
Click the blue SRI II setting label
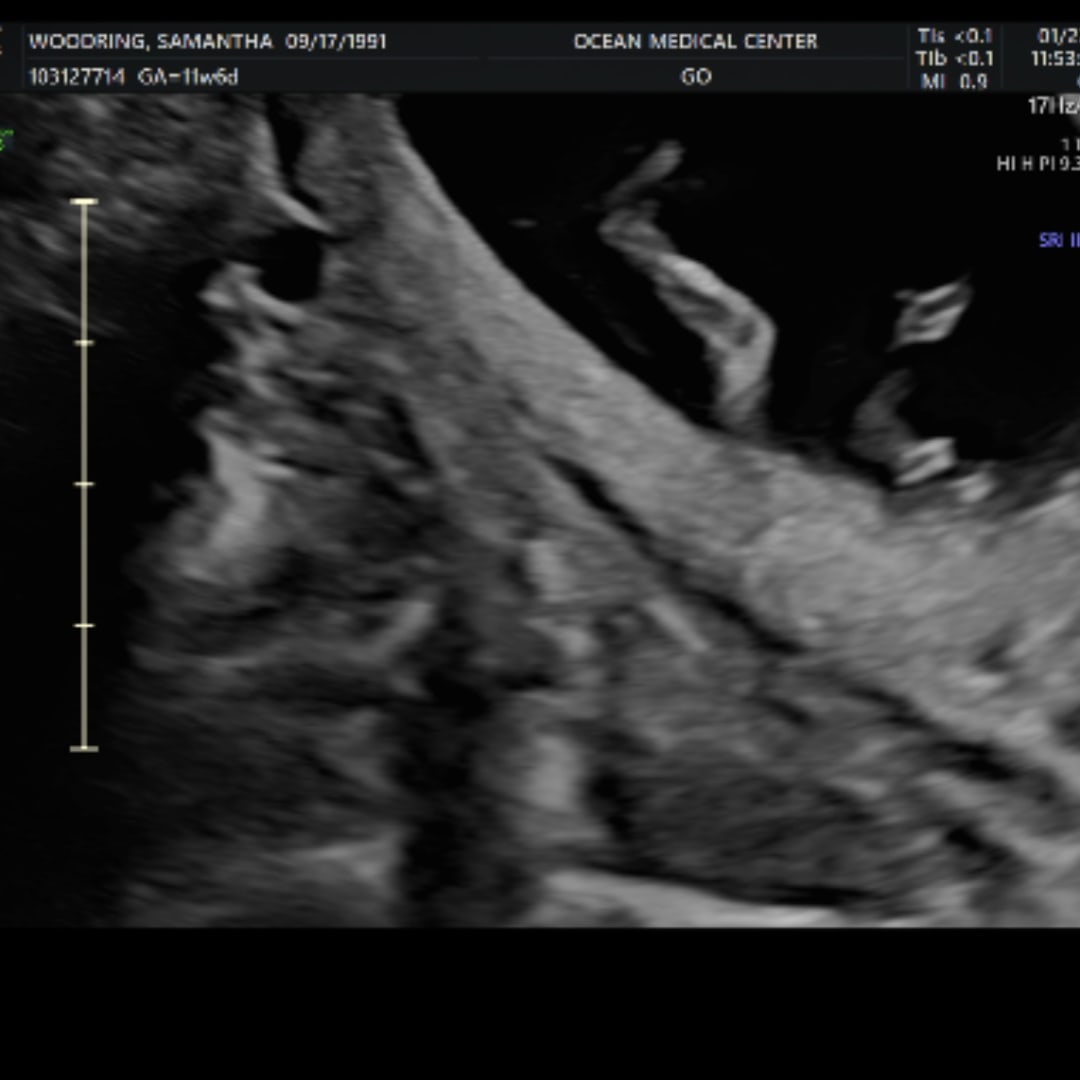coord(1059,241)
